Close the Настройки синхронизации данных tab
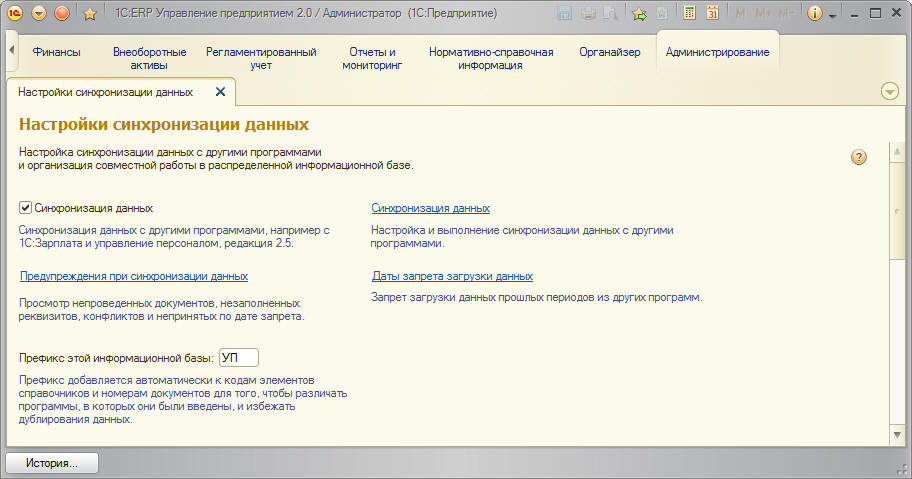The width and height of the screenshot is (912, 479). point(221,92)
